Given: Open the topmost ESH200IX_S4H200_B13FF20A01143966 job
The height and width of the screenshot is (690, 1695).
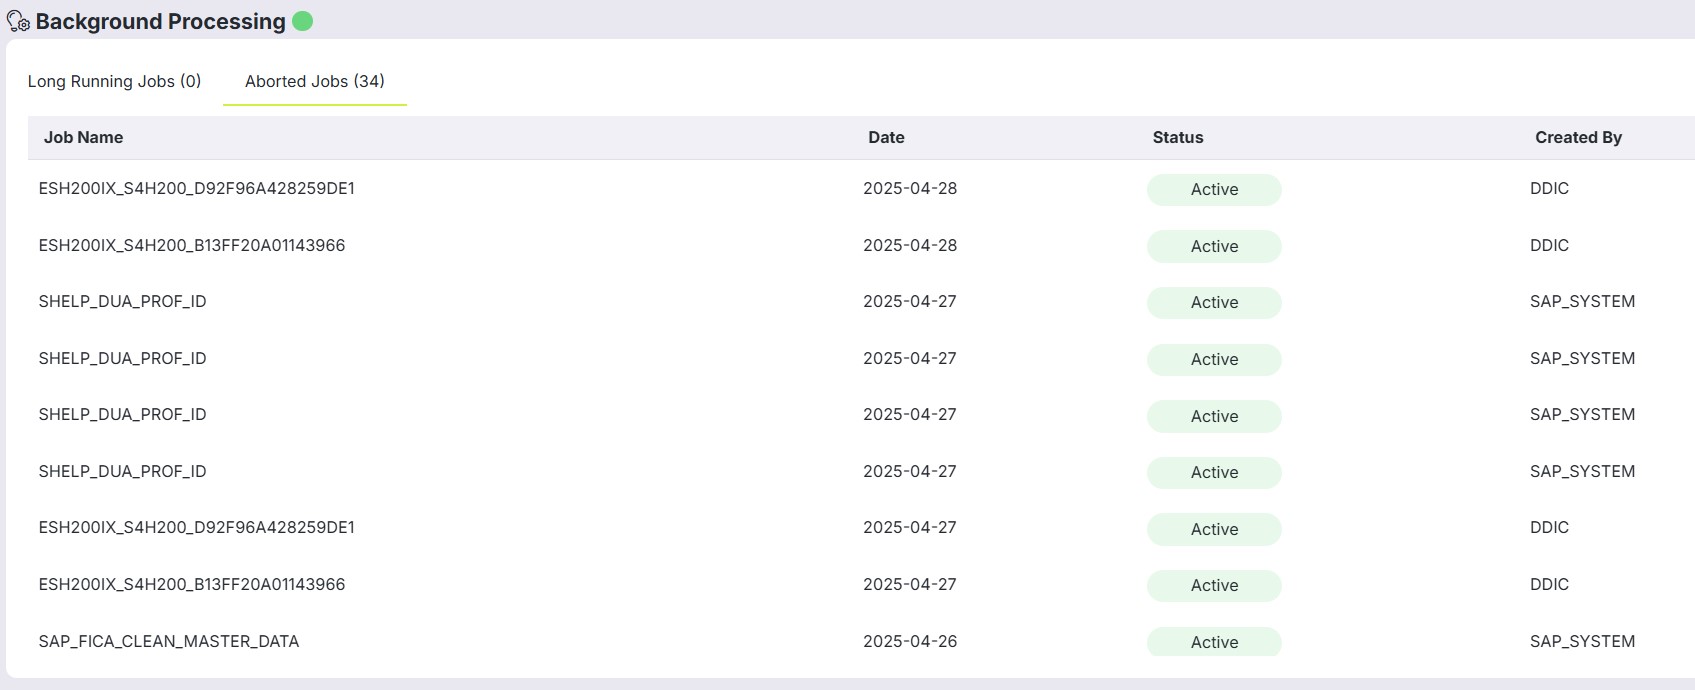Looking at the screenshot, I should [x=192, y=246].
